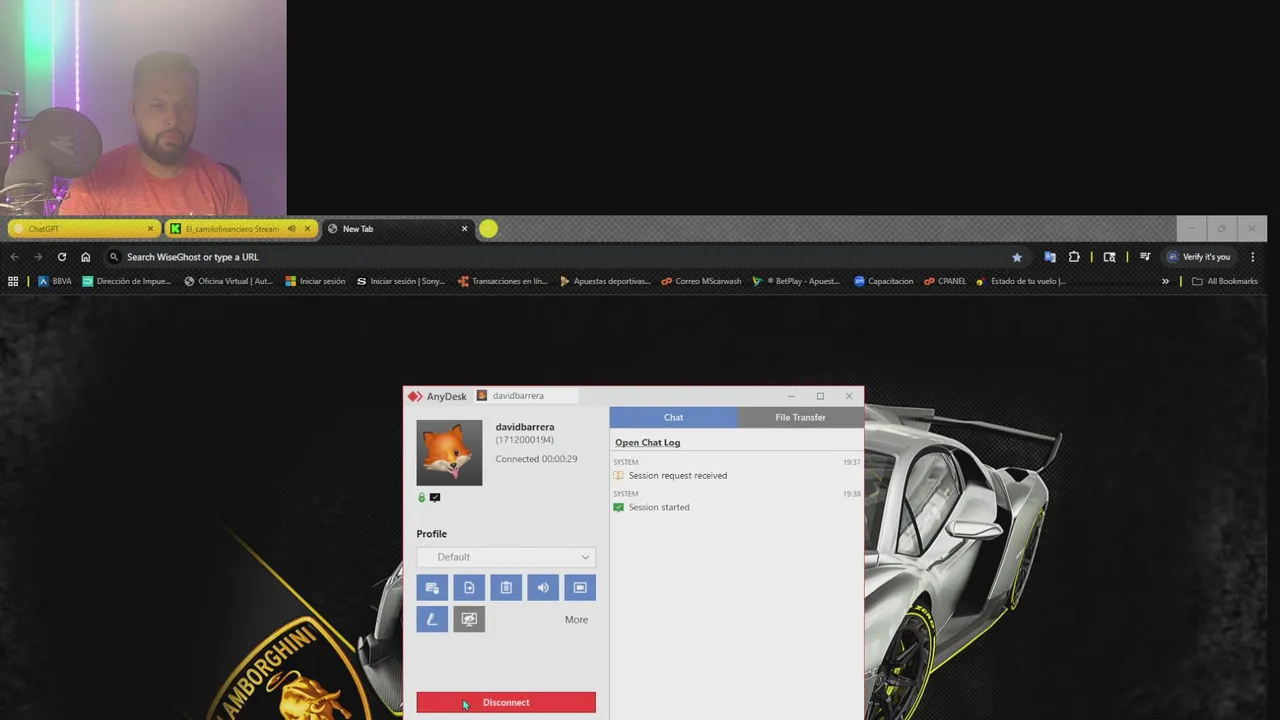Click the Search WiseGhost address bar
Viewport: 1280px width, 720px height.
pos(565,257)
